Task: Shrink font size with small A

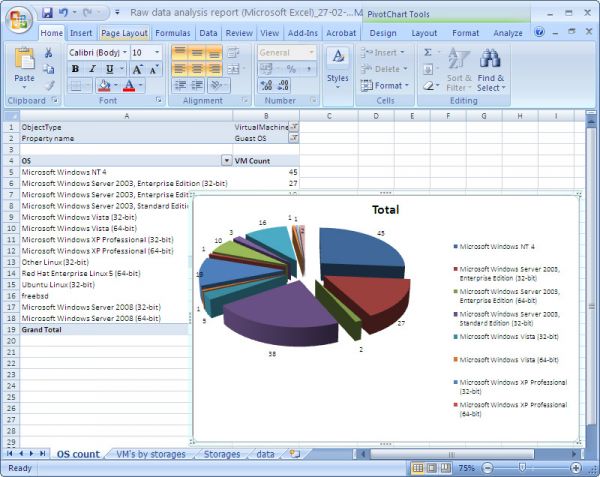Action: point(154,69)
